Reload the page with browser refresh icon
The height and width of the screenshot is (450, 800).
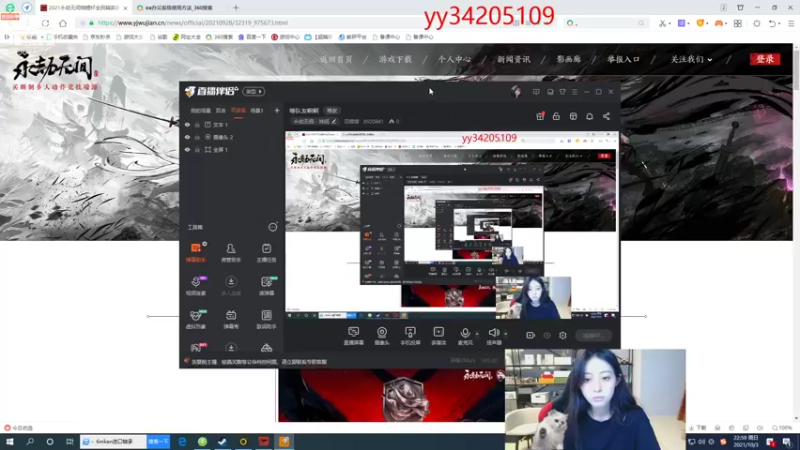(x=45, y=23)
